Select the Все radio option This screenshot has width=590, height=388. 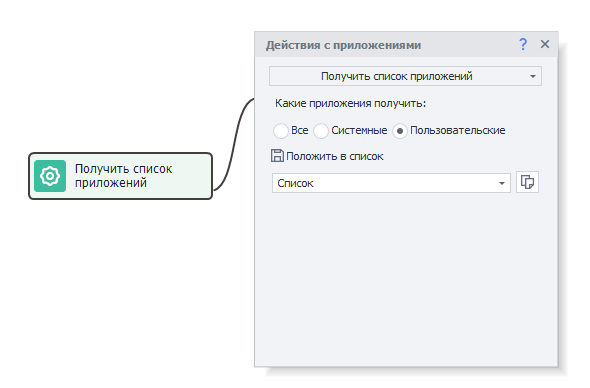[281, 131]
